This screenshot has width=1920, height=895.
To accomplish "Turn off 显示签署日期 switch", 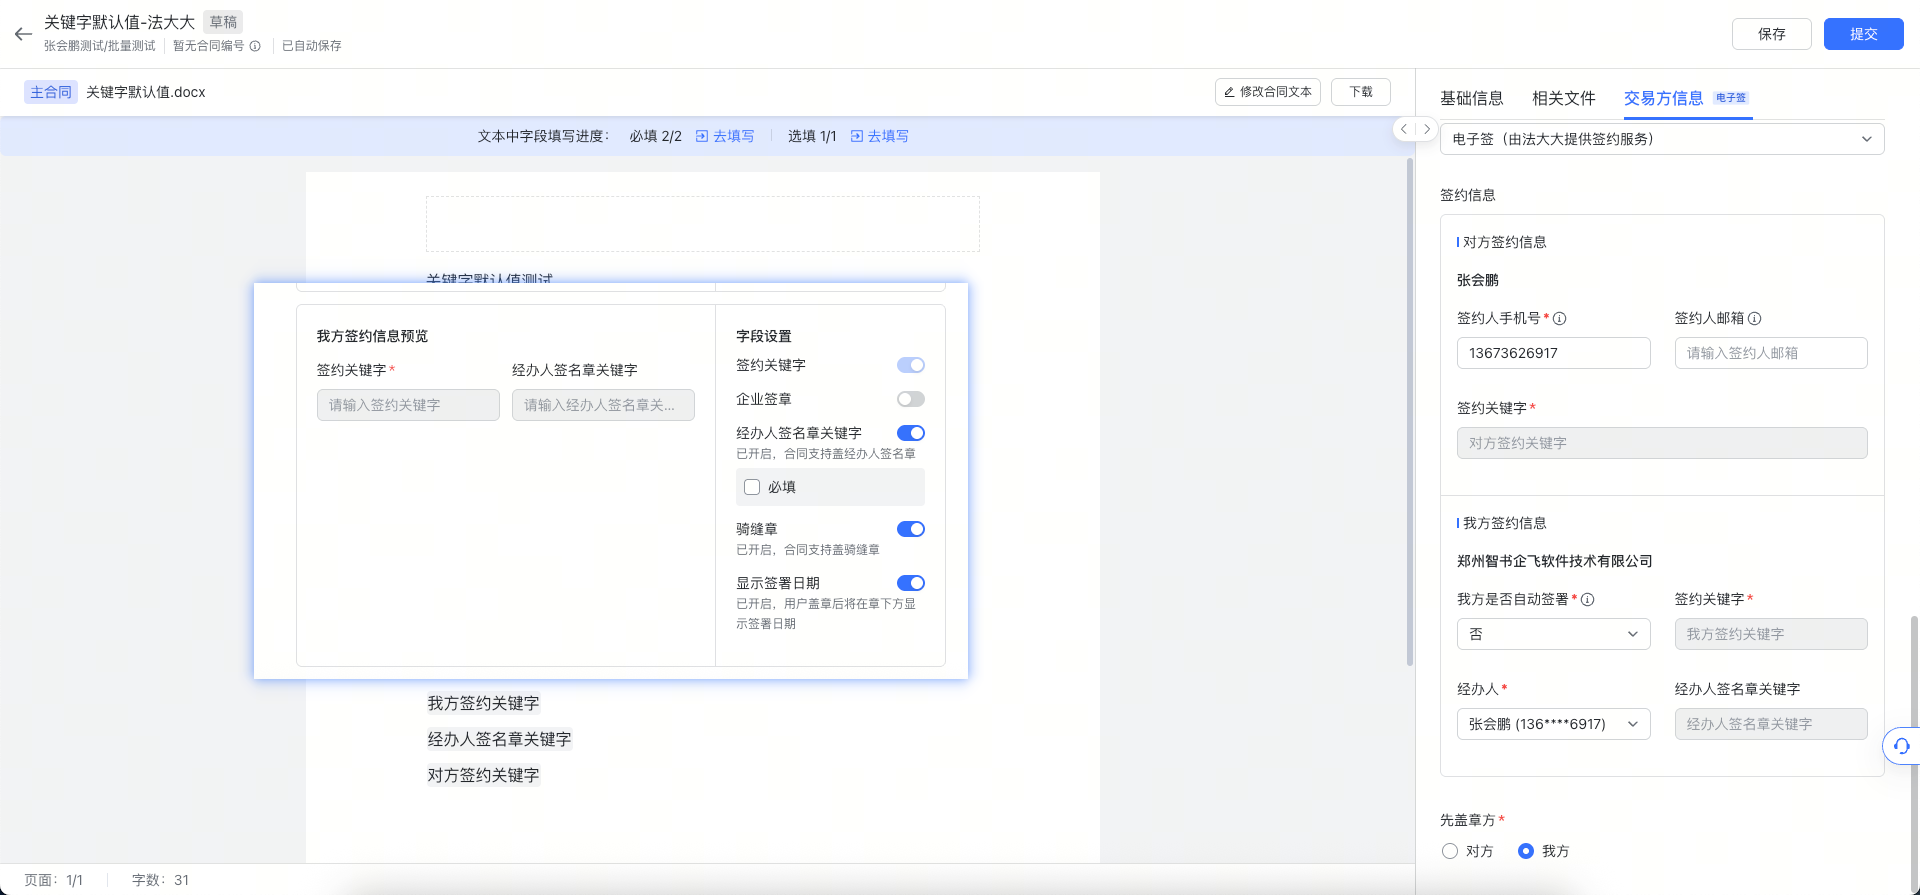I will click(910, 583).
